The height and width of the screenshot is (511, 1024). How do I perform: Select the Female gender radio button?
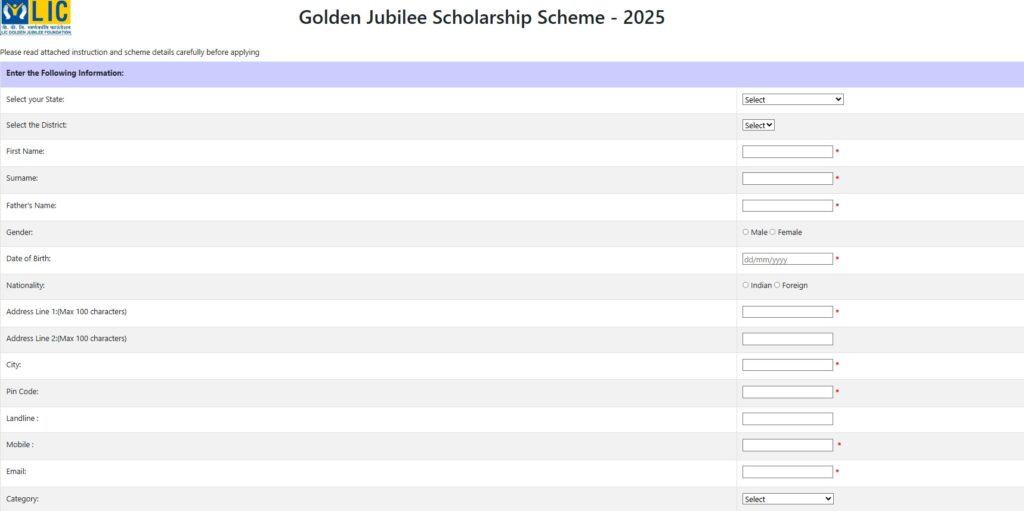coord(773,232)
